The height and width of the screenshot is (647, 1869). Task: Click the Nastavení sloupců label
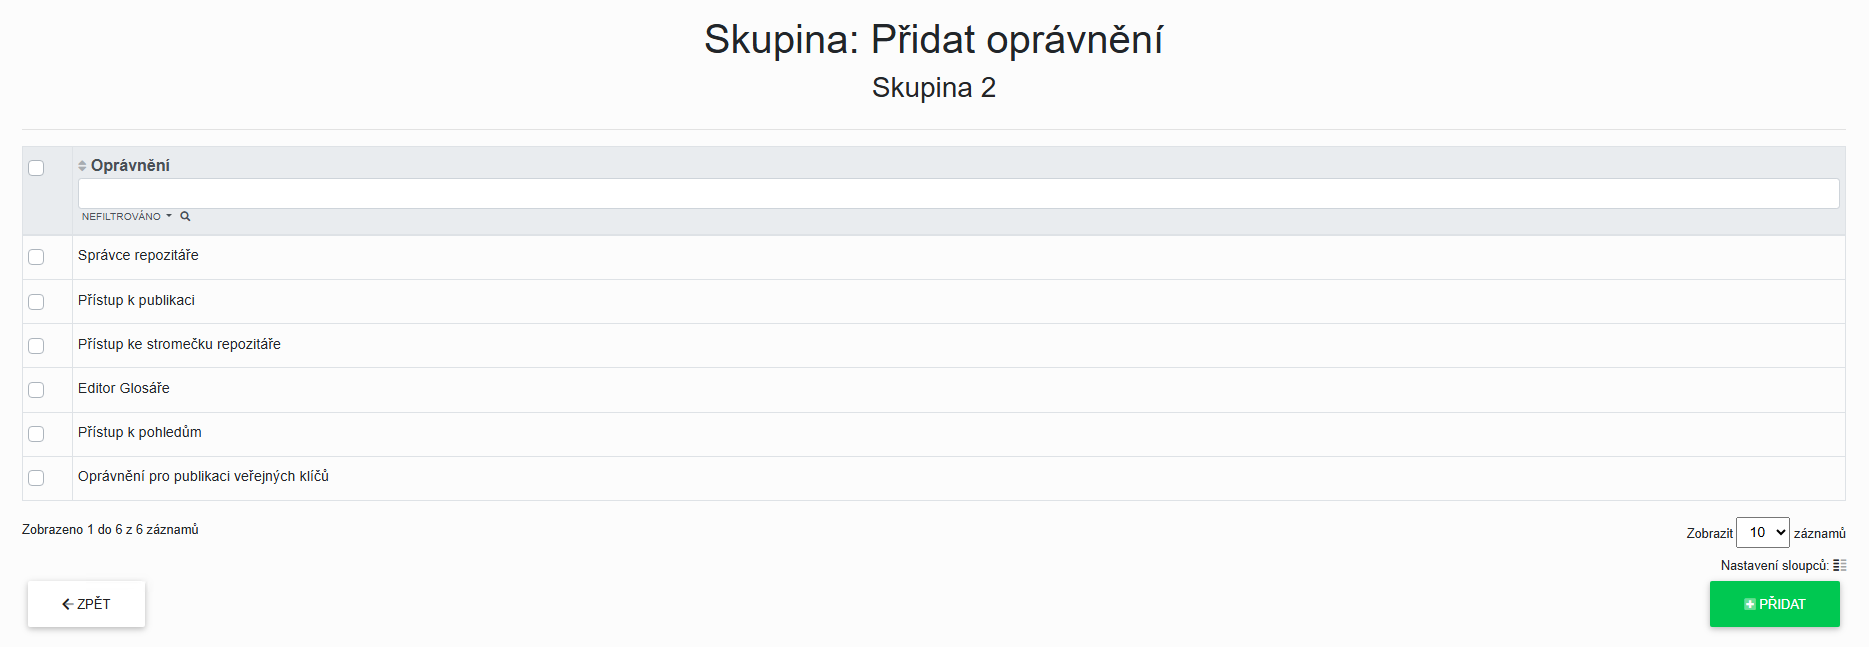(1773, 566)
